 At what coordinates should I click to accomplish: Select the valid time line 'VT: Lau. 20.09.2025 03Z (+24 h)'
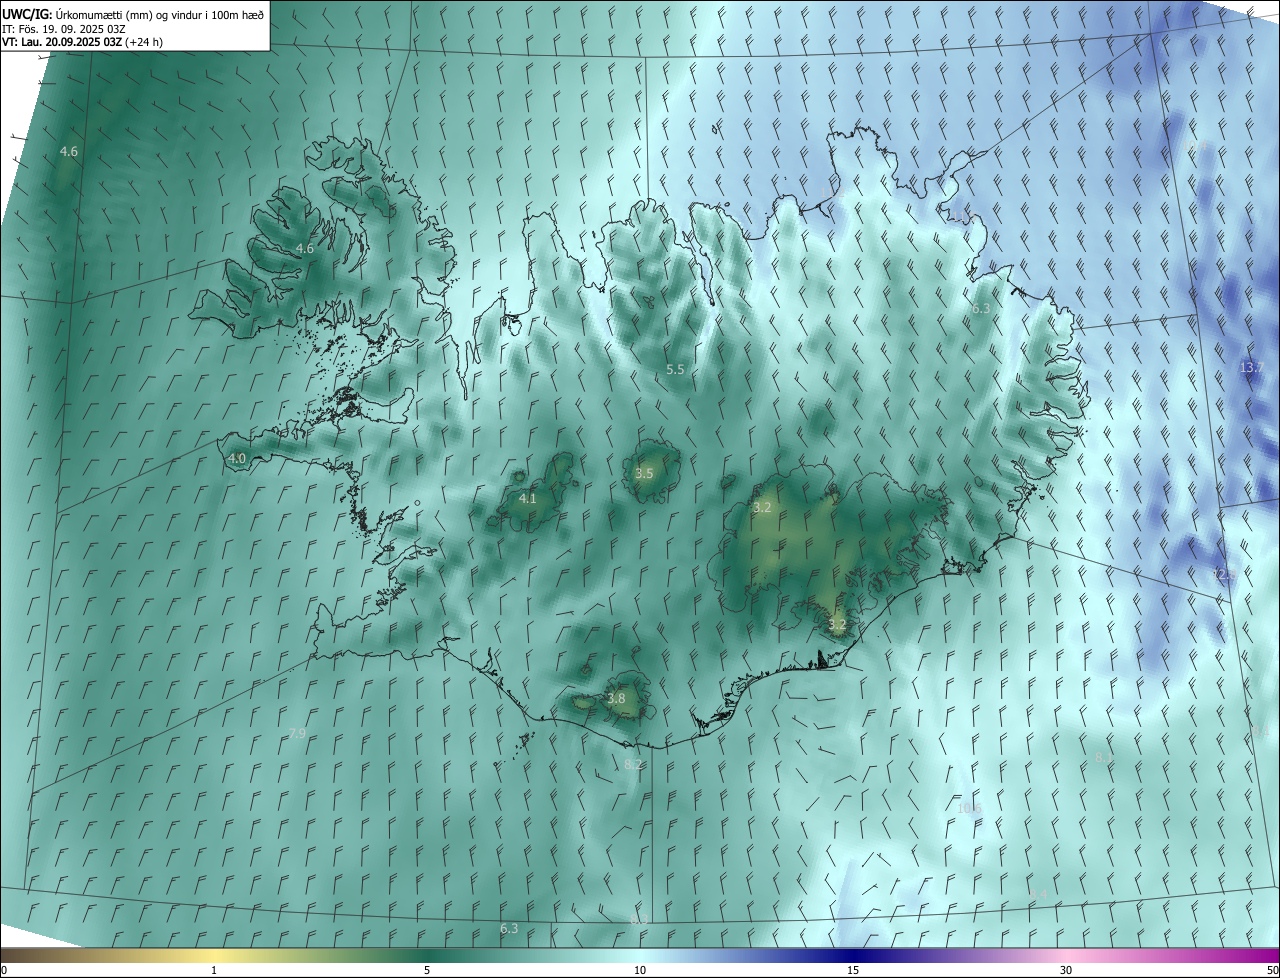[x=83, y=42]
